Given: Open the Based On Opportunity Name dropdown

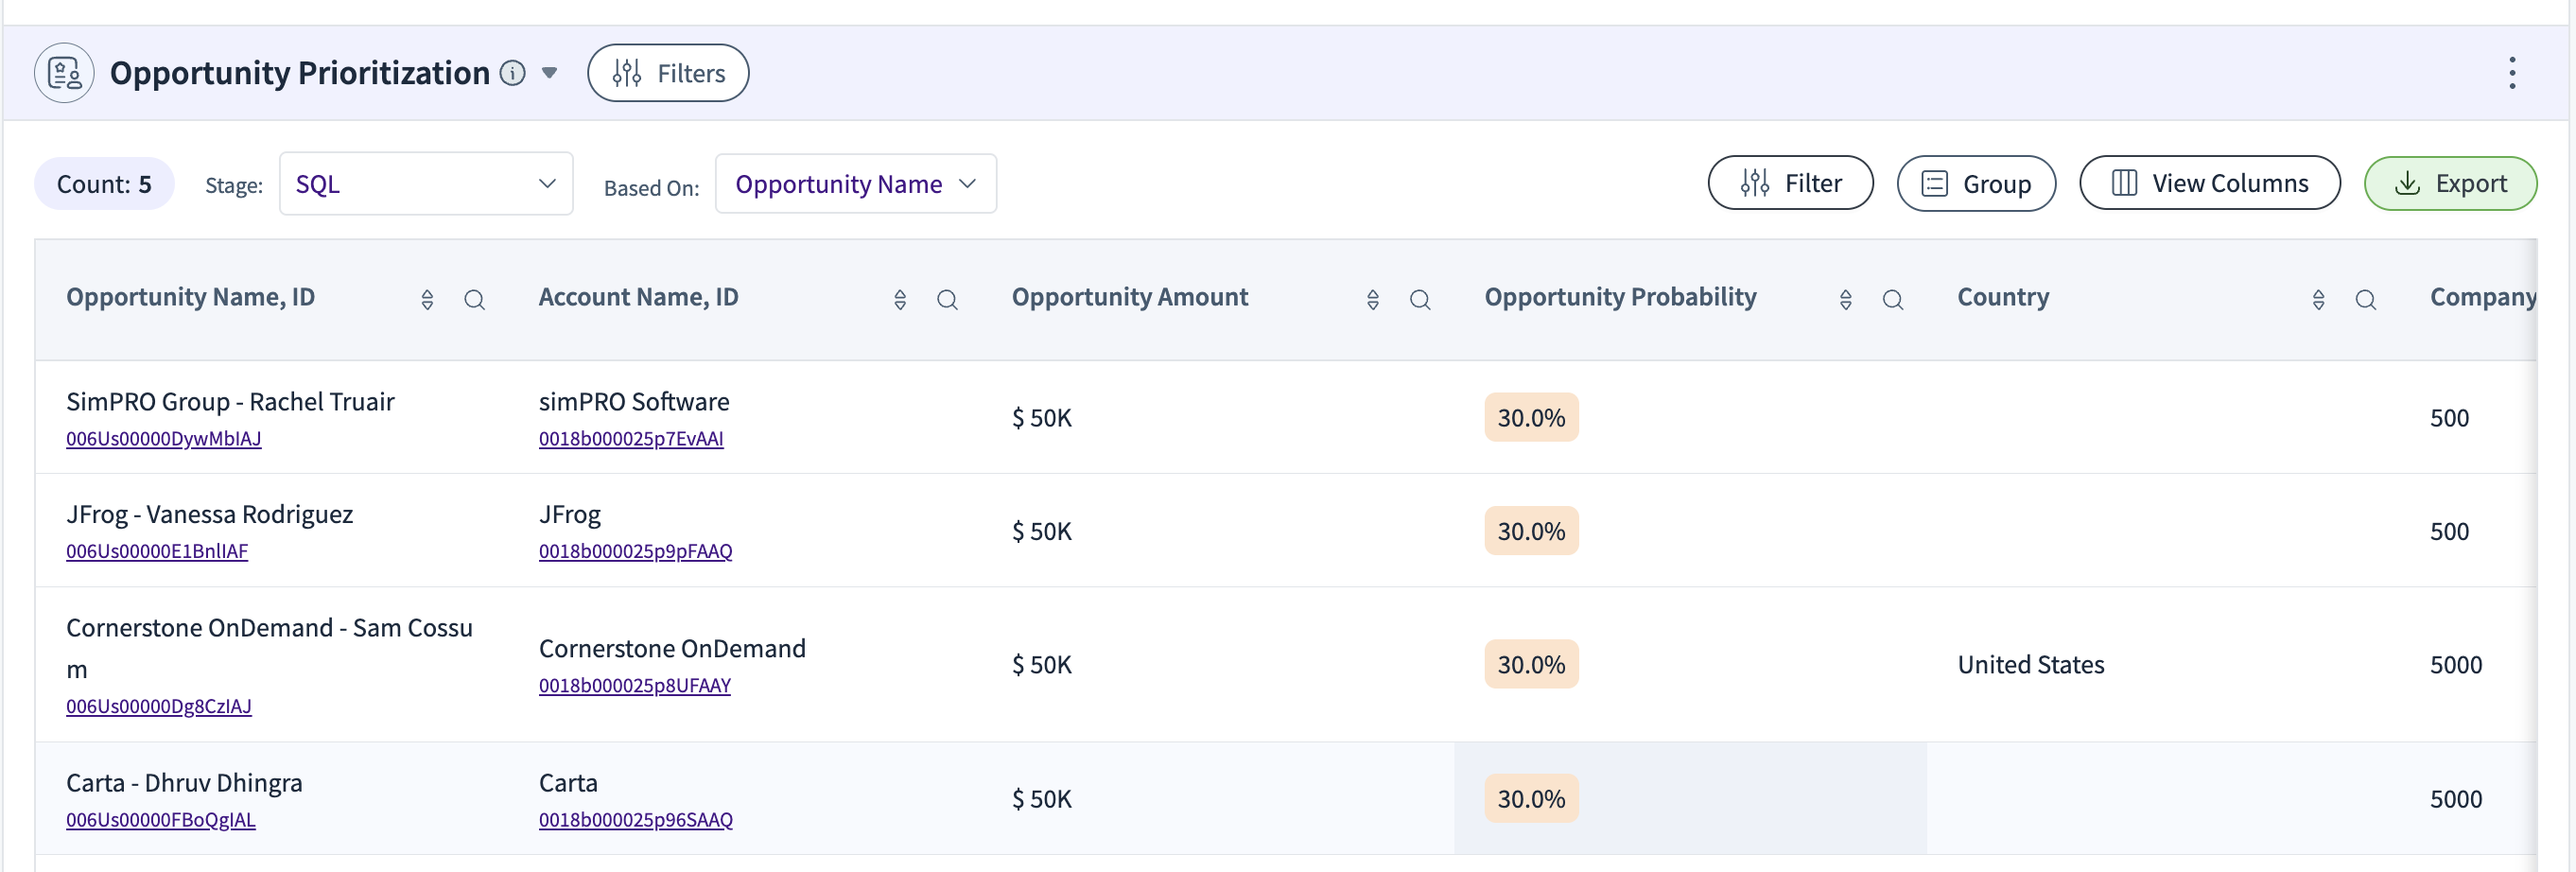Looking at the screenshot, I should click(855, 184).
